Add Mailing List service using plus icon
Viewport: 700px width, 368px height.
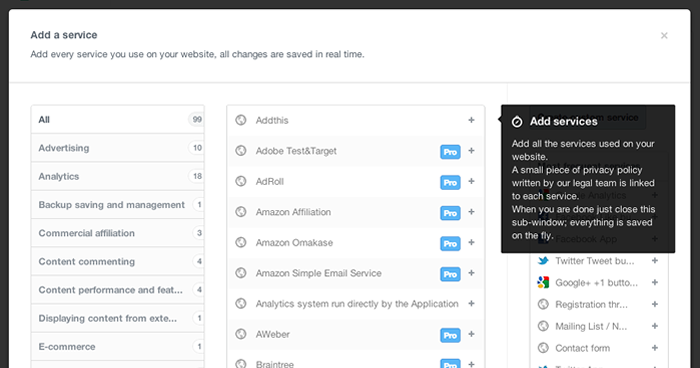(654, 326)
